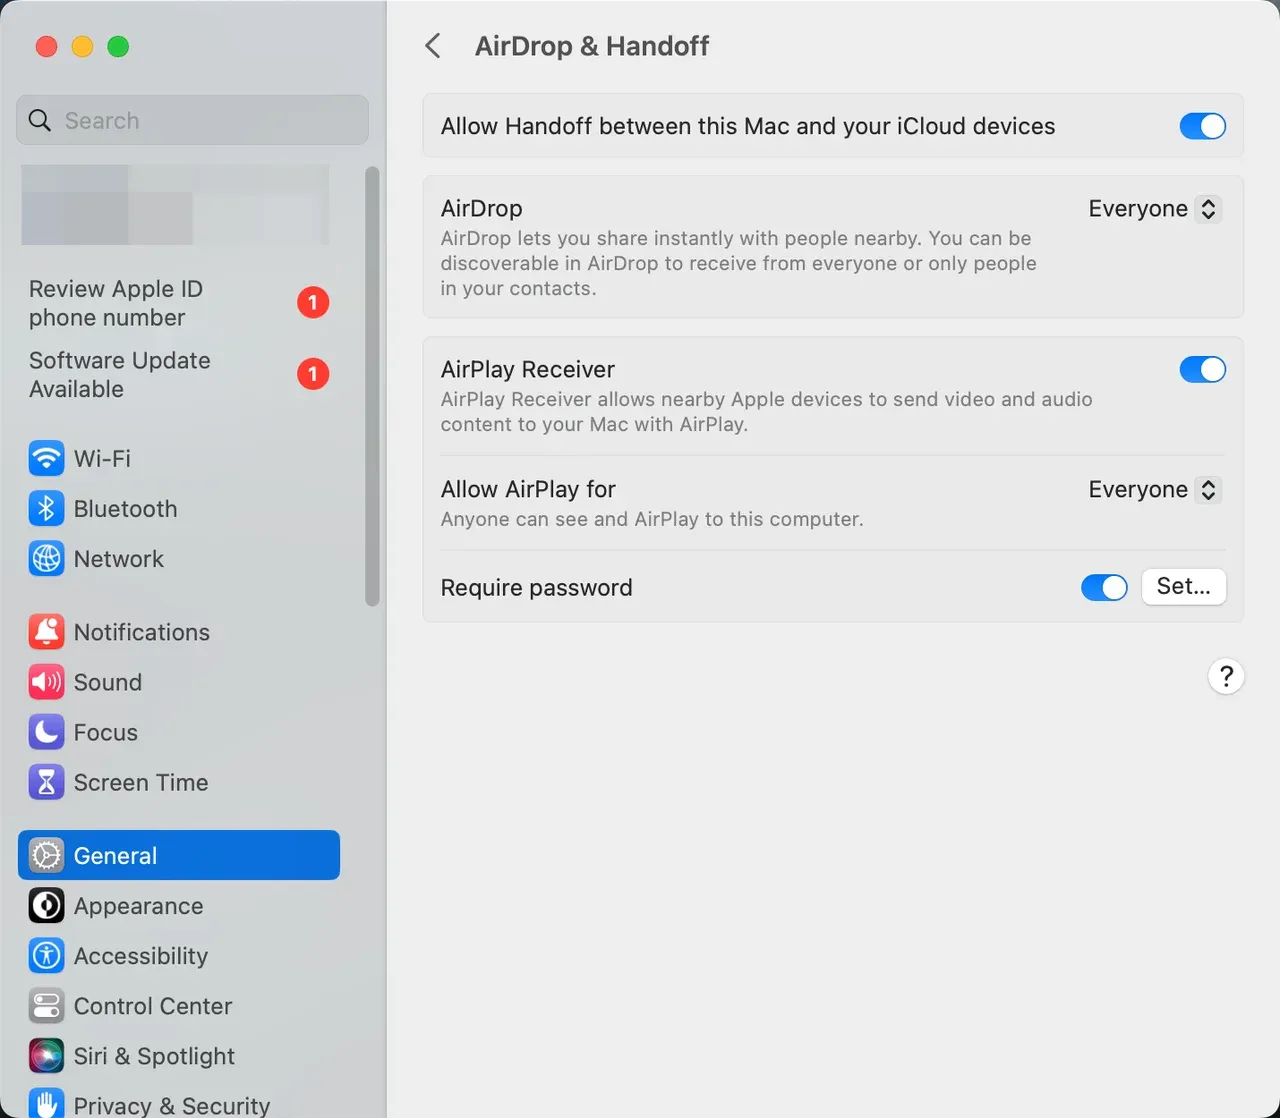
Task: Select the Focus moon icon
Action: coord(46,732)
